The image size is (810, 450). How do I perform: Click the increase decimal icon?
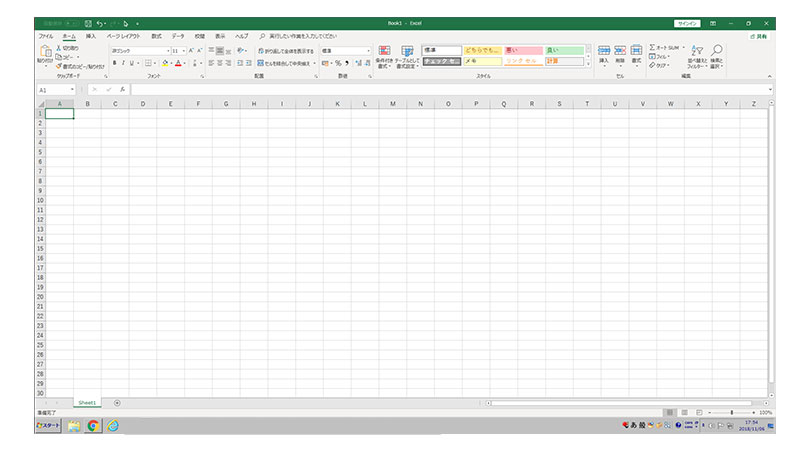pyautogui.click(x=359, y=63)
